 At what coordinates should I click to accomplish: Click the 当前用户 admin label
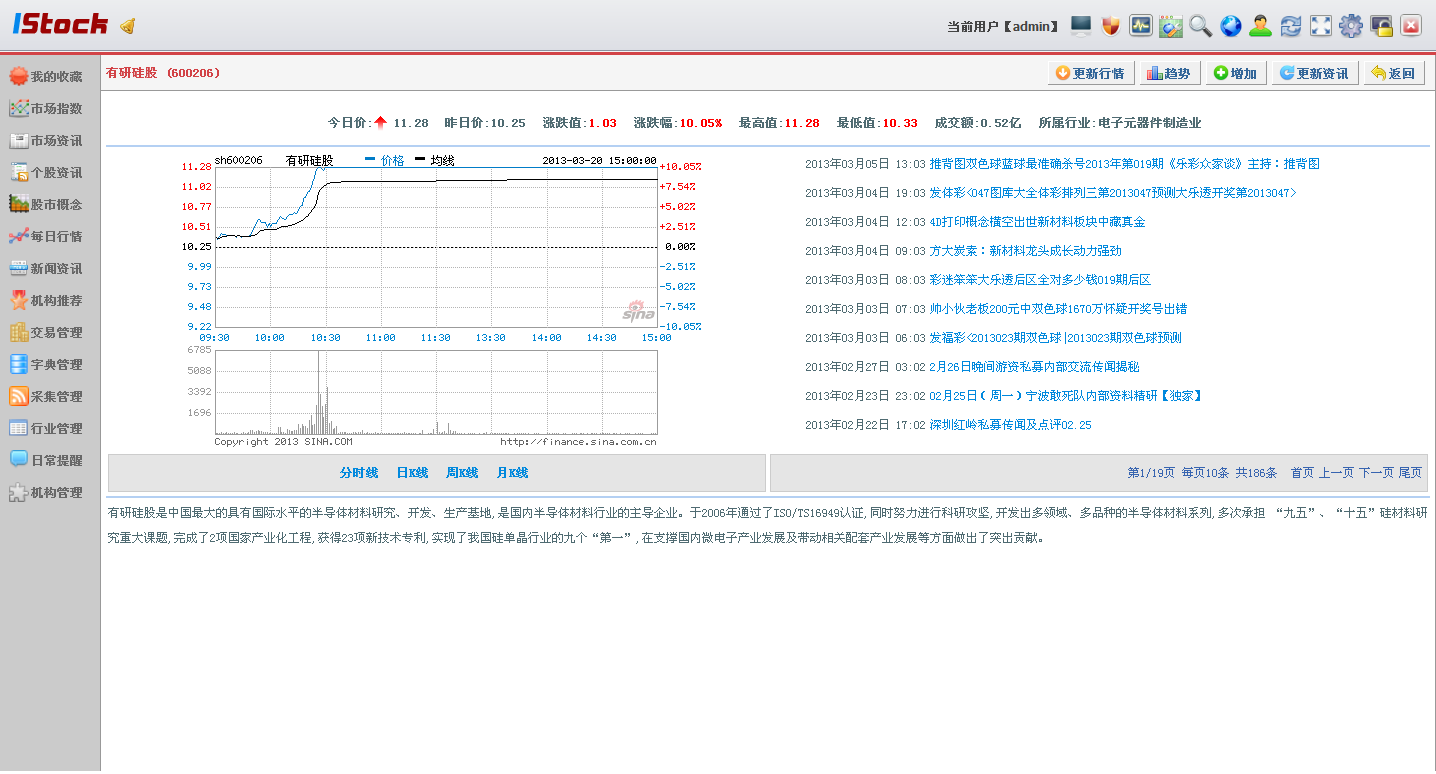(1003, 26)
